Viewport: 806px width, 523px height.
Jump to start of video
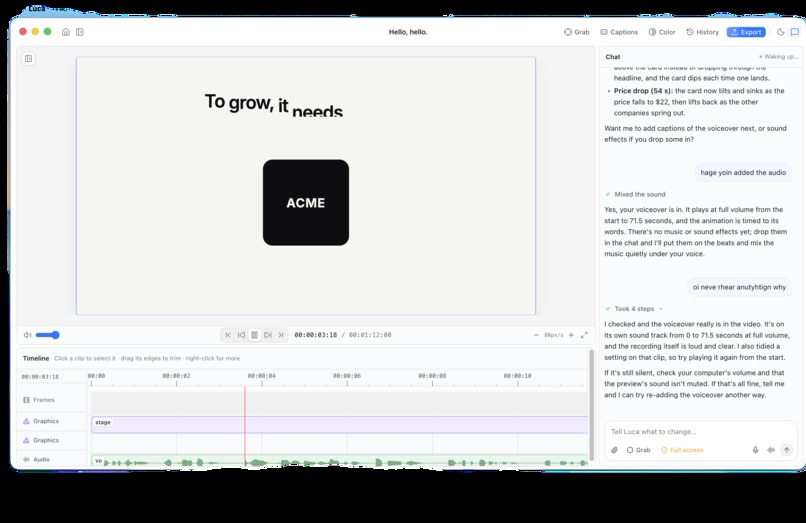coord(228,335)
